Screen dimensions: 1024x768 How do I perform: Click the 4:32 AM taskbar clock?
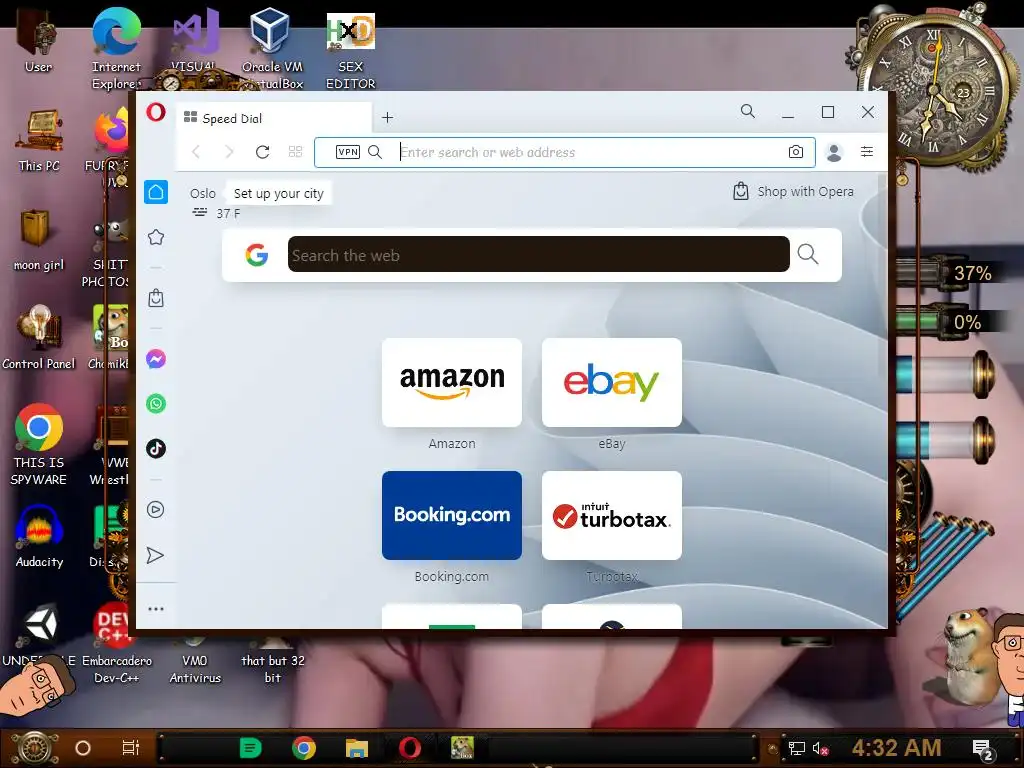tap(896, 748)
